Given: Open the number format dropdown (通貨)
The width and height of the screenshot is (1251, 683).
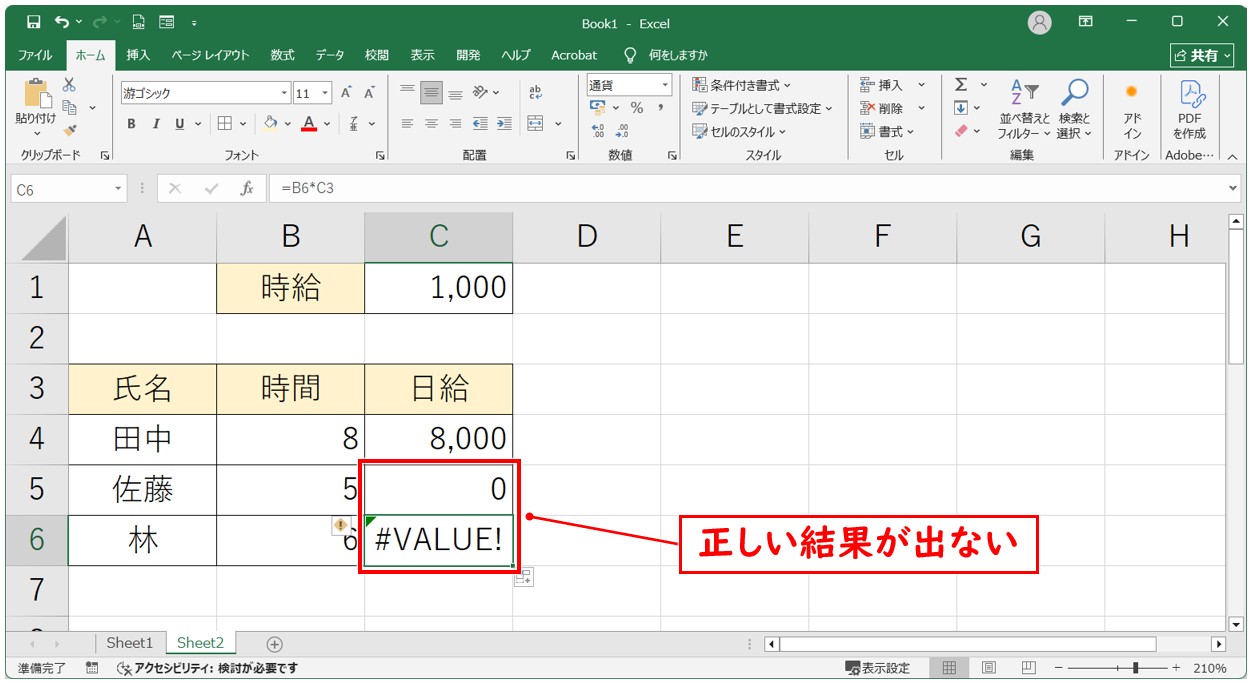Looking at the screenshot, I should click(665, 85).
